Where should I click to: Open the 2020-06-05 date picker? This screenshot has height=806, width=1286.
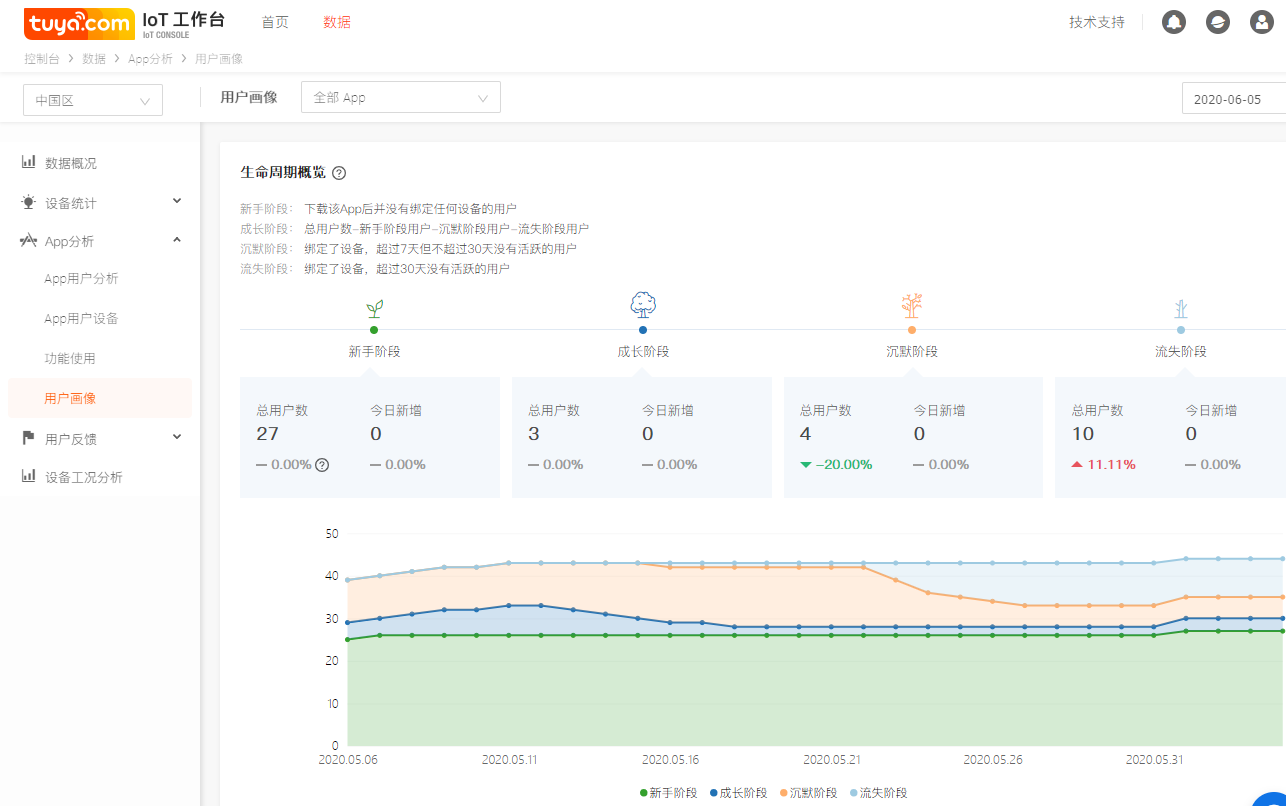[x=1234, y=99]
